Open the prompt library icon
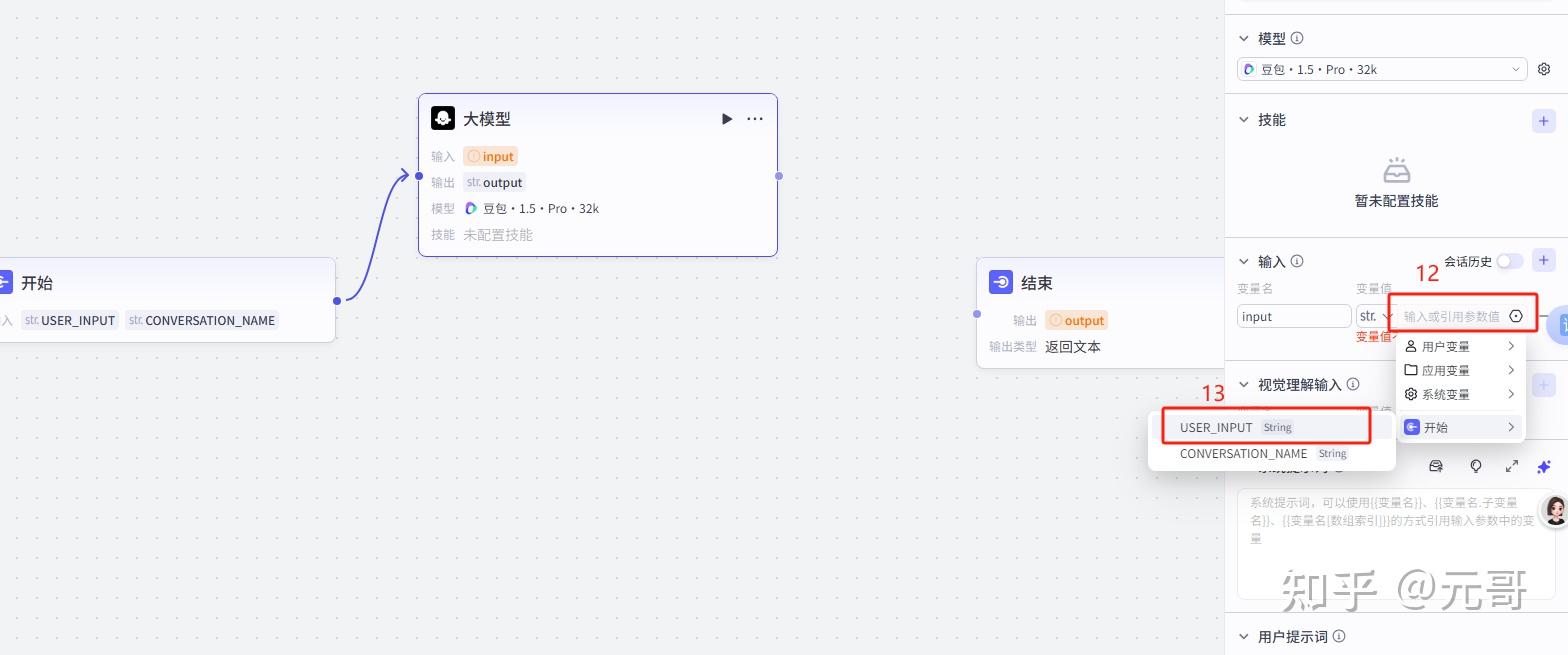Image resolution: width=1568 pixels, height=655 pixels. click(1436, 466)
